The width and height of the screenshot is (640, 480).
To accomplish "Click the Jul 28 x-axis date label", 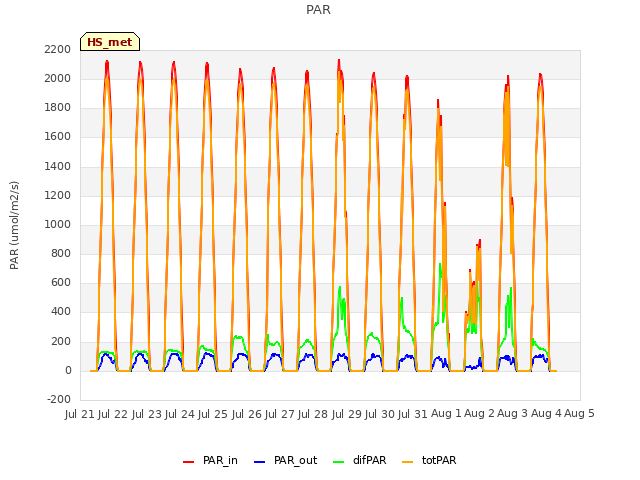I will tap(313, 414).
